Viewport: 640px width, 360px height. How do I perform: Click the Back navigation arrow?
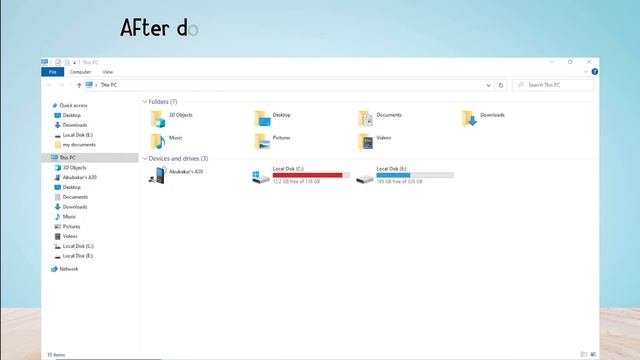tap(49, 85)
